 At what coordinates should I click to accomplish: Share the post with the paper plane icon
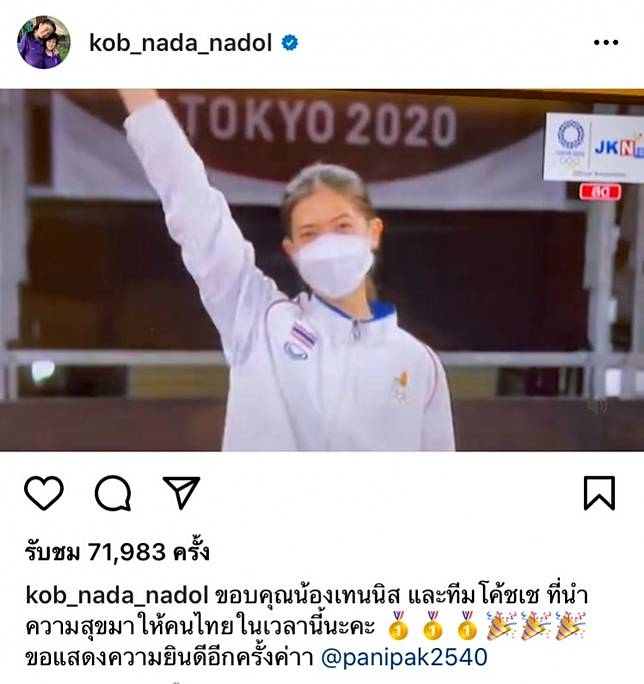tap(182, 492)
